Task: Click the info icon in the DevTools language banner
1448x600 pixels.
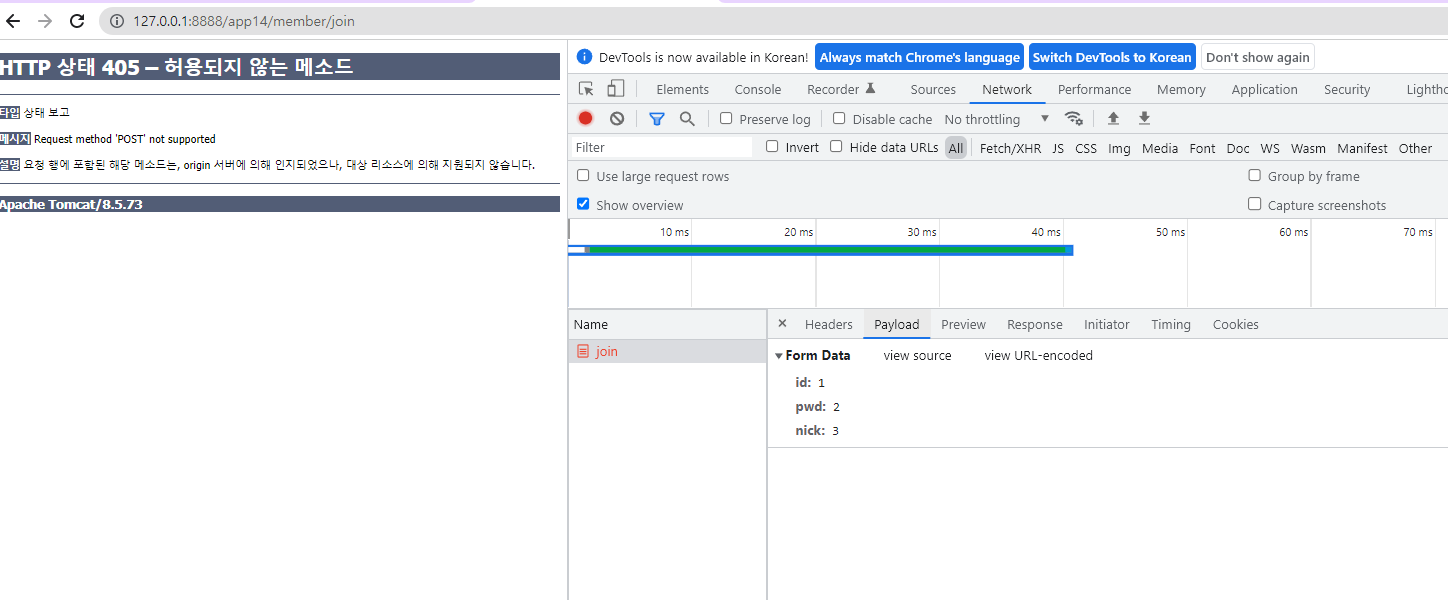Action: click(x=585, y=57)
